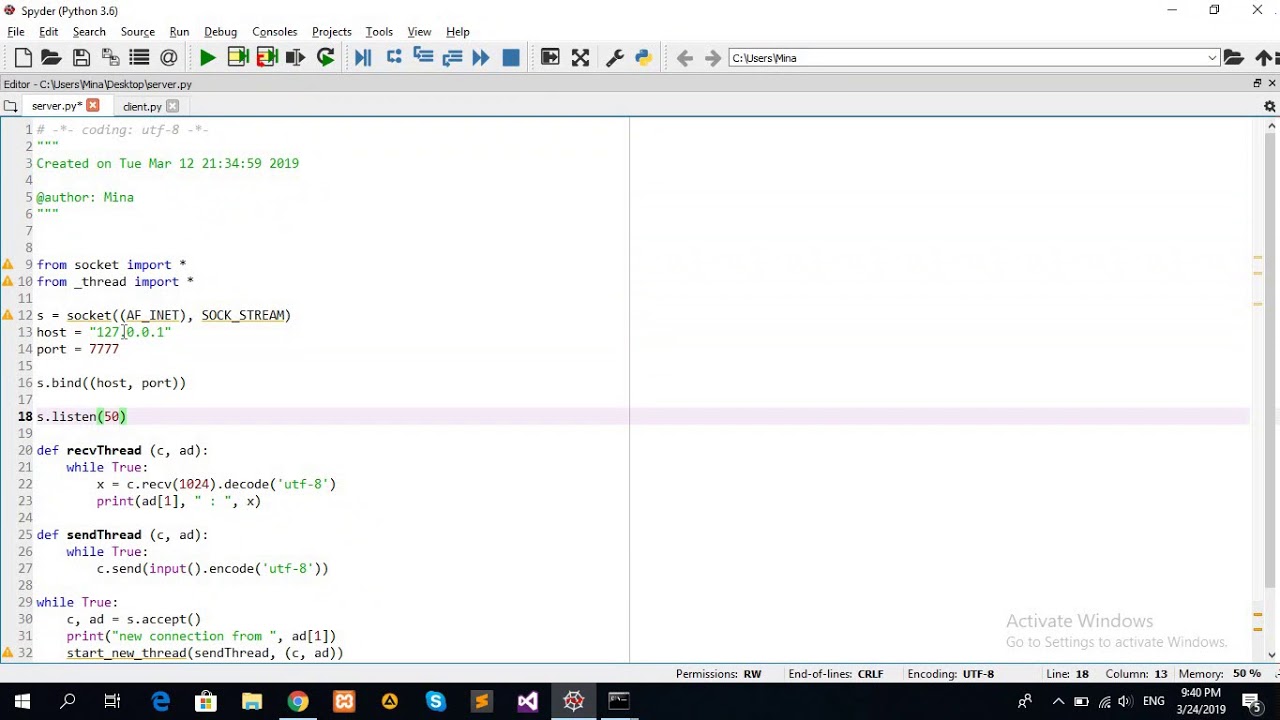Maximize the current pane
The width and height of the screenshot is (1280, 720).
(550, 58)
